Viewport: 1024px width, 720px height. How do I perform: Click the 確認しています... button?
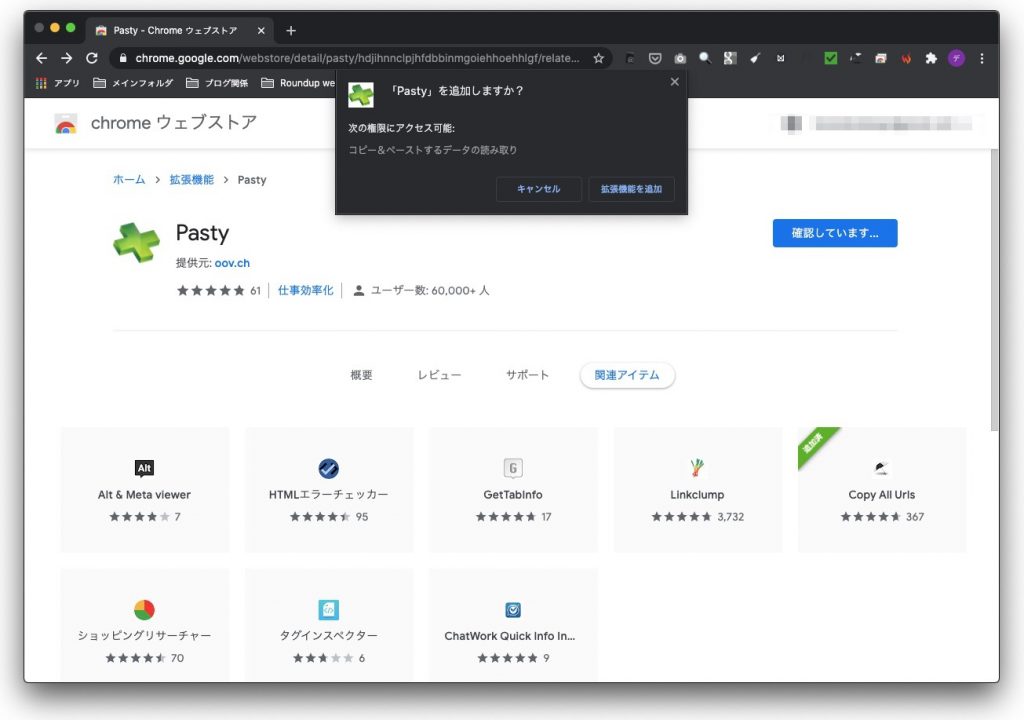[835, 233]
